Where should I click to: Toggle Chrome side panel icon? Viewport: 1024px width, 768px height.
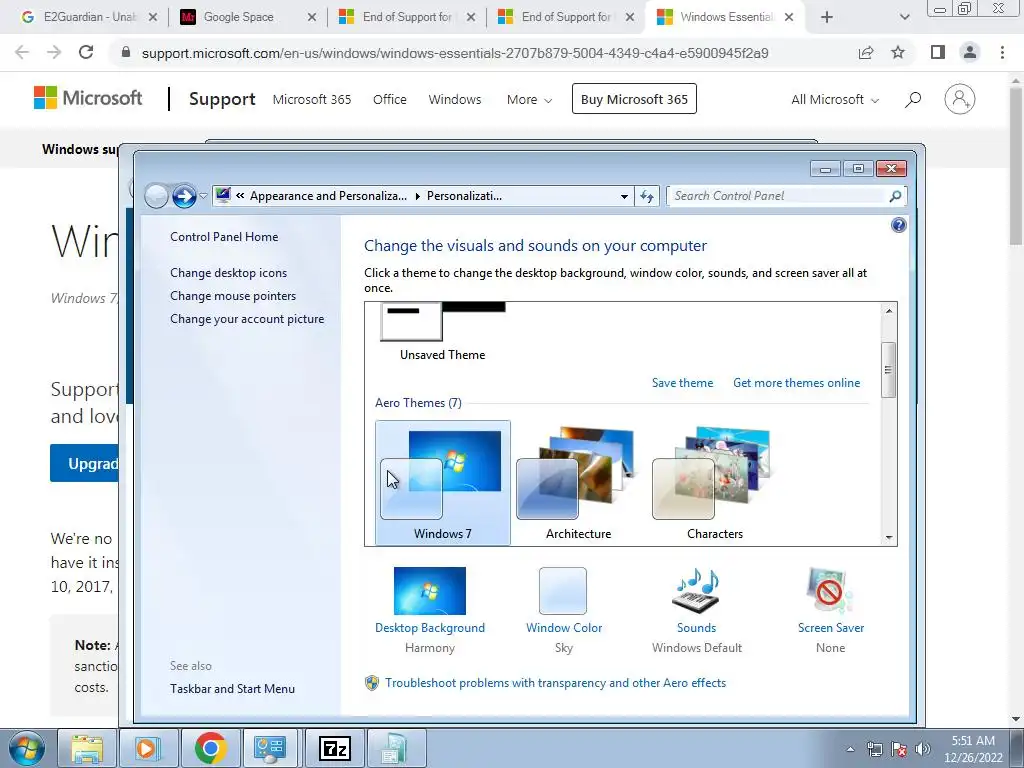938,52
